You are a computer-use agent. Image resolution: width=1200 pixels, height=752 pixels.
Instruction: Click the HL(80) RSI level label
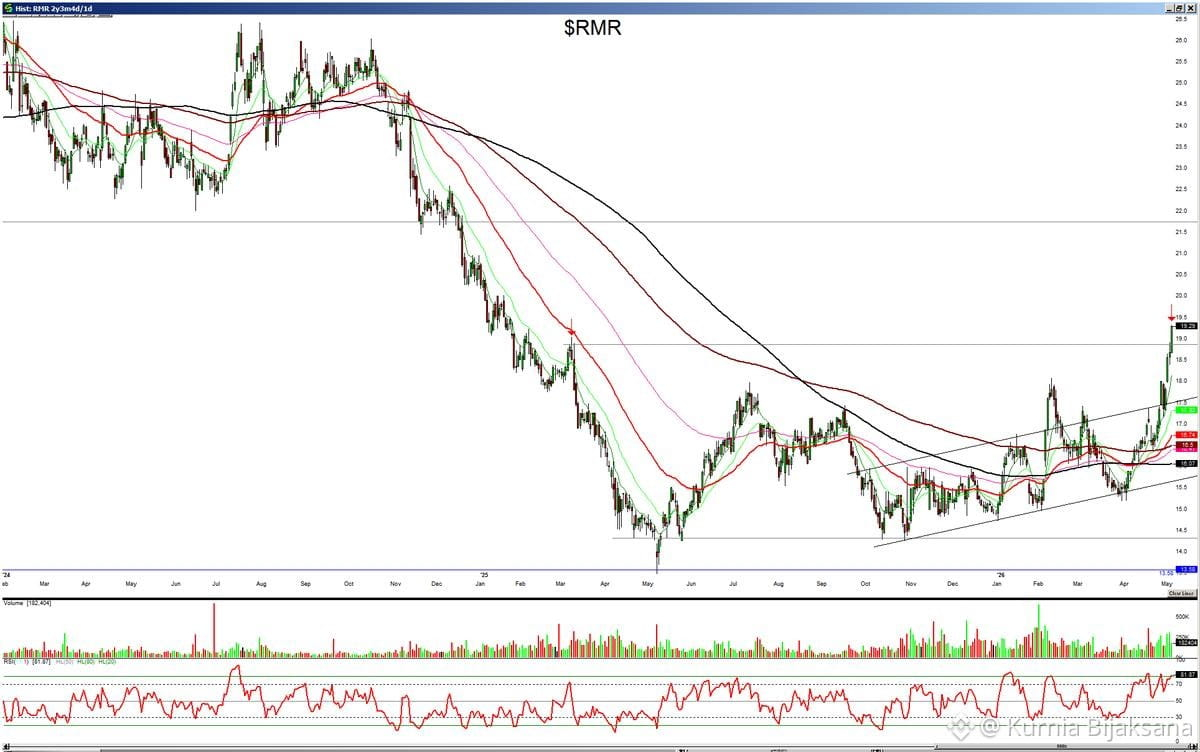tap(86, 662)
